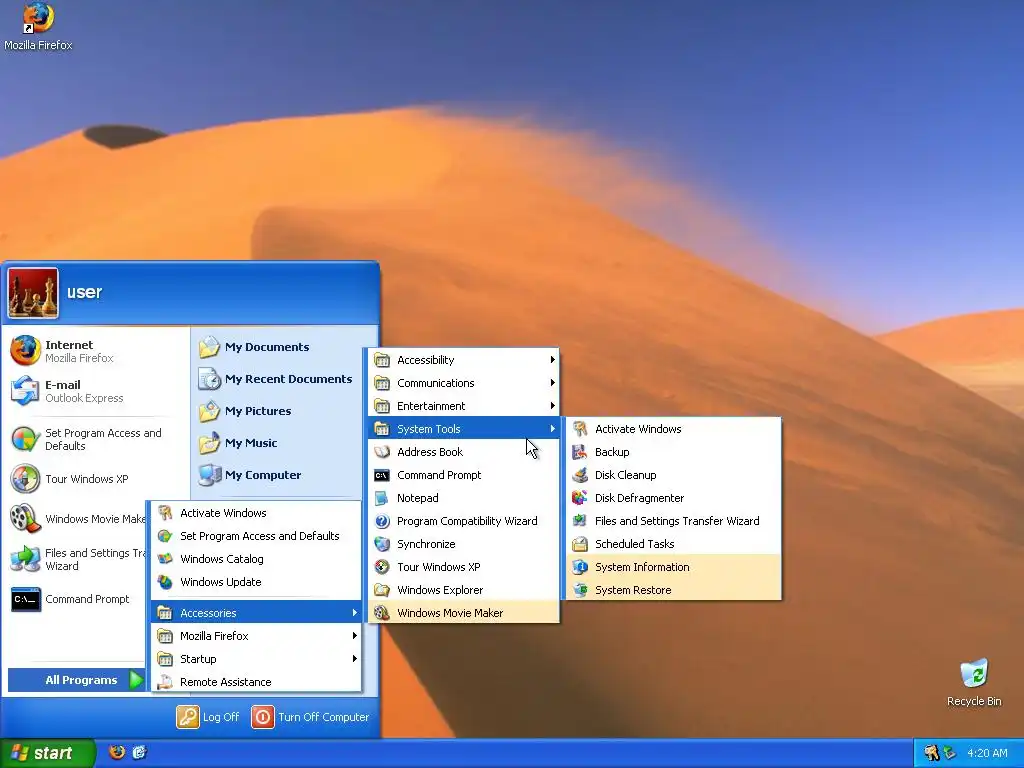1024x768 pixels.
Task: Expand the Accessibility folder
Action: click(x=464, y=360)
